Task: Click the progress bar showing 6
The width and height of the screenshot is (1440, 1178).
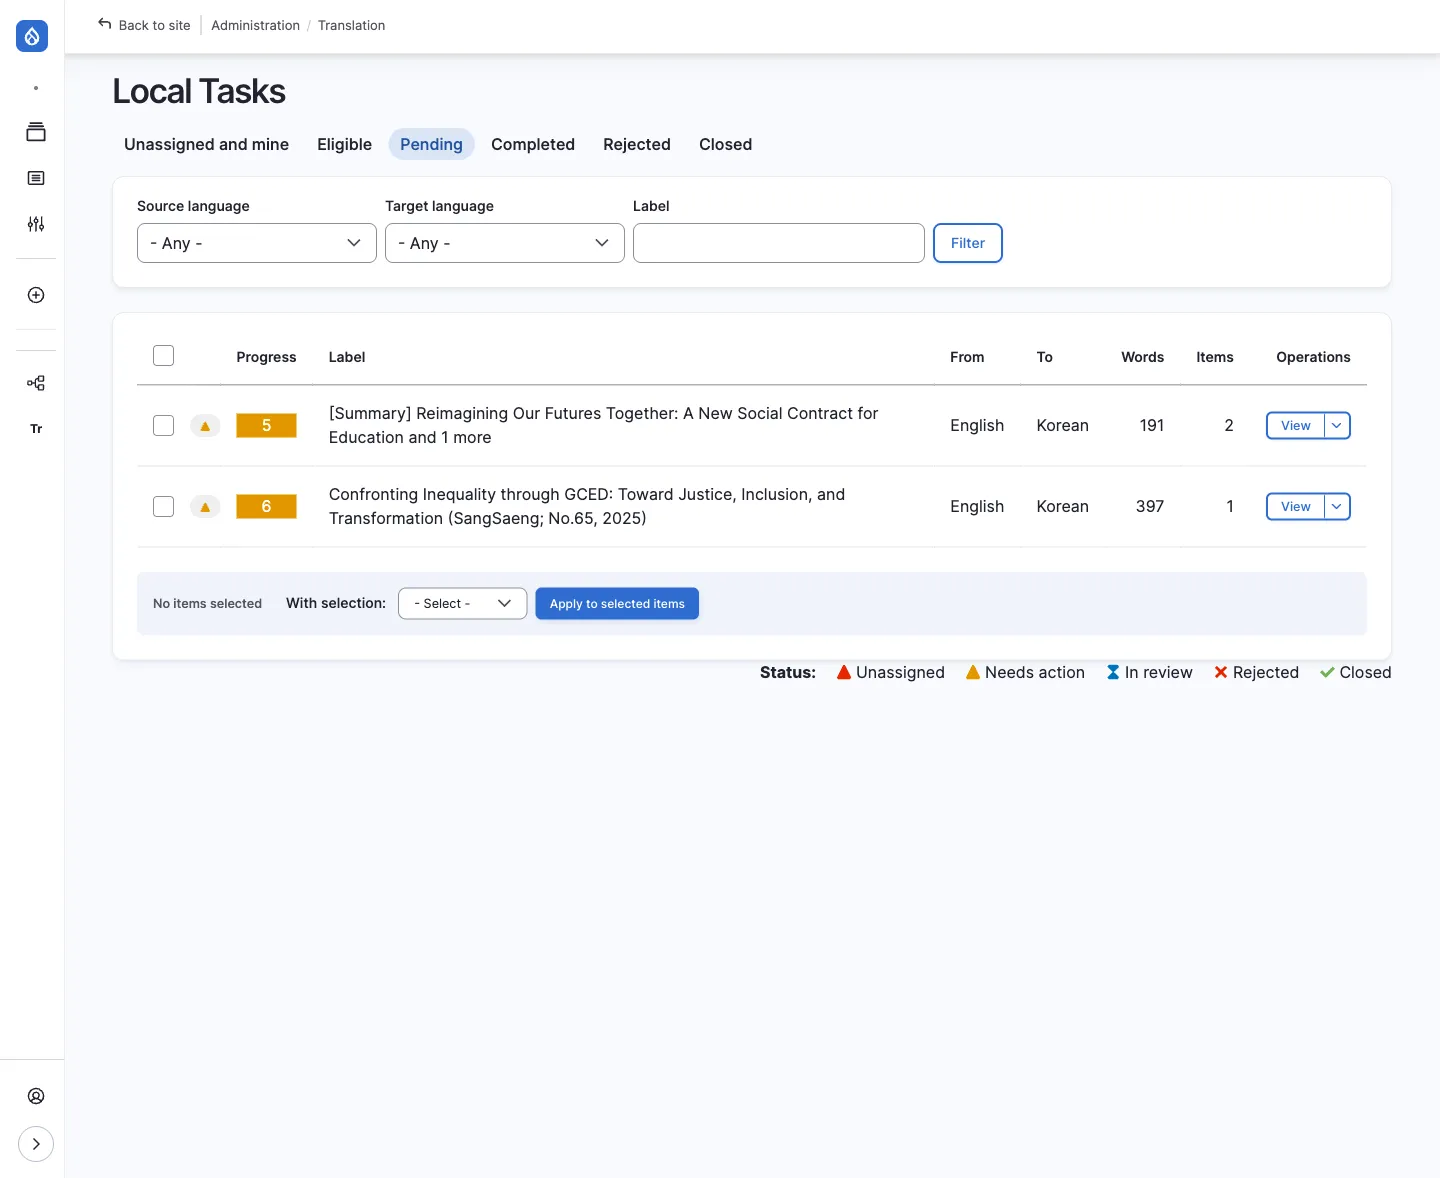Action: coord(266,506)
